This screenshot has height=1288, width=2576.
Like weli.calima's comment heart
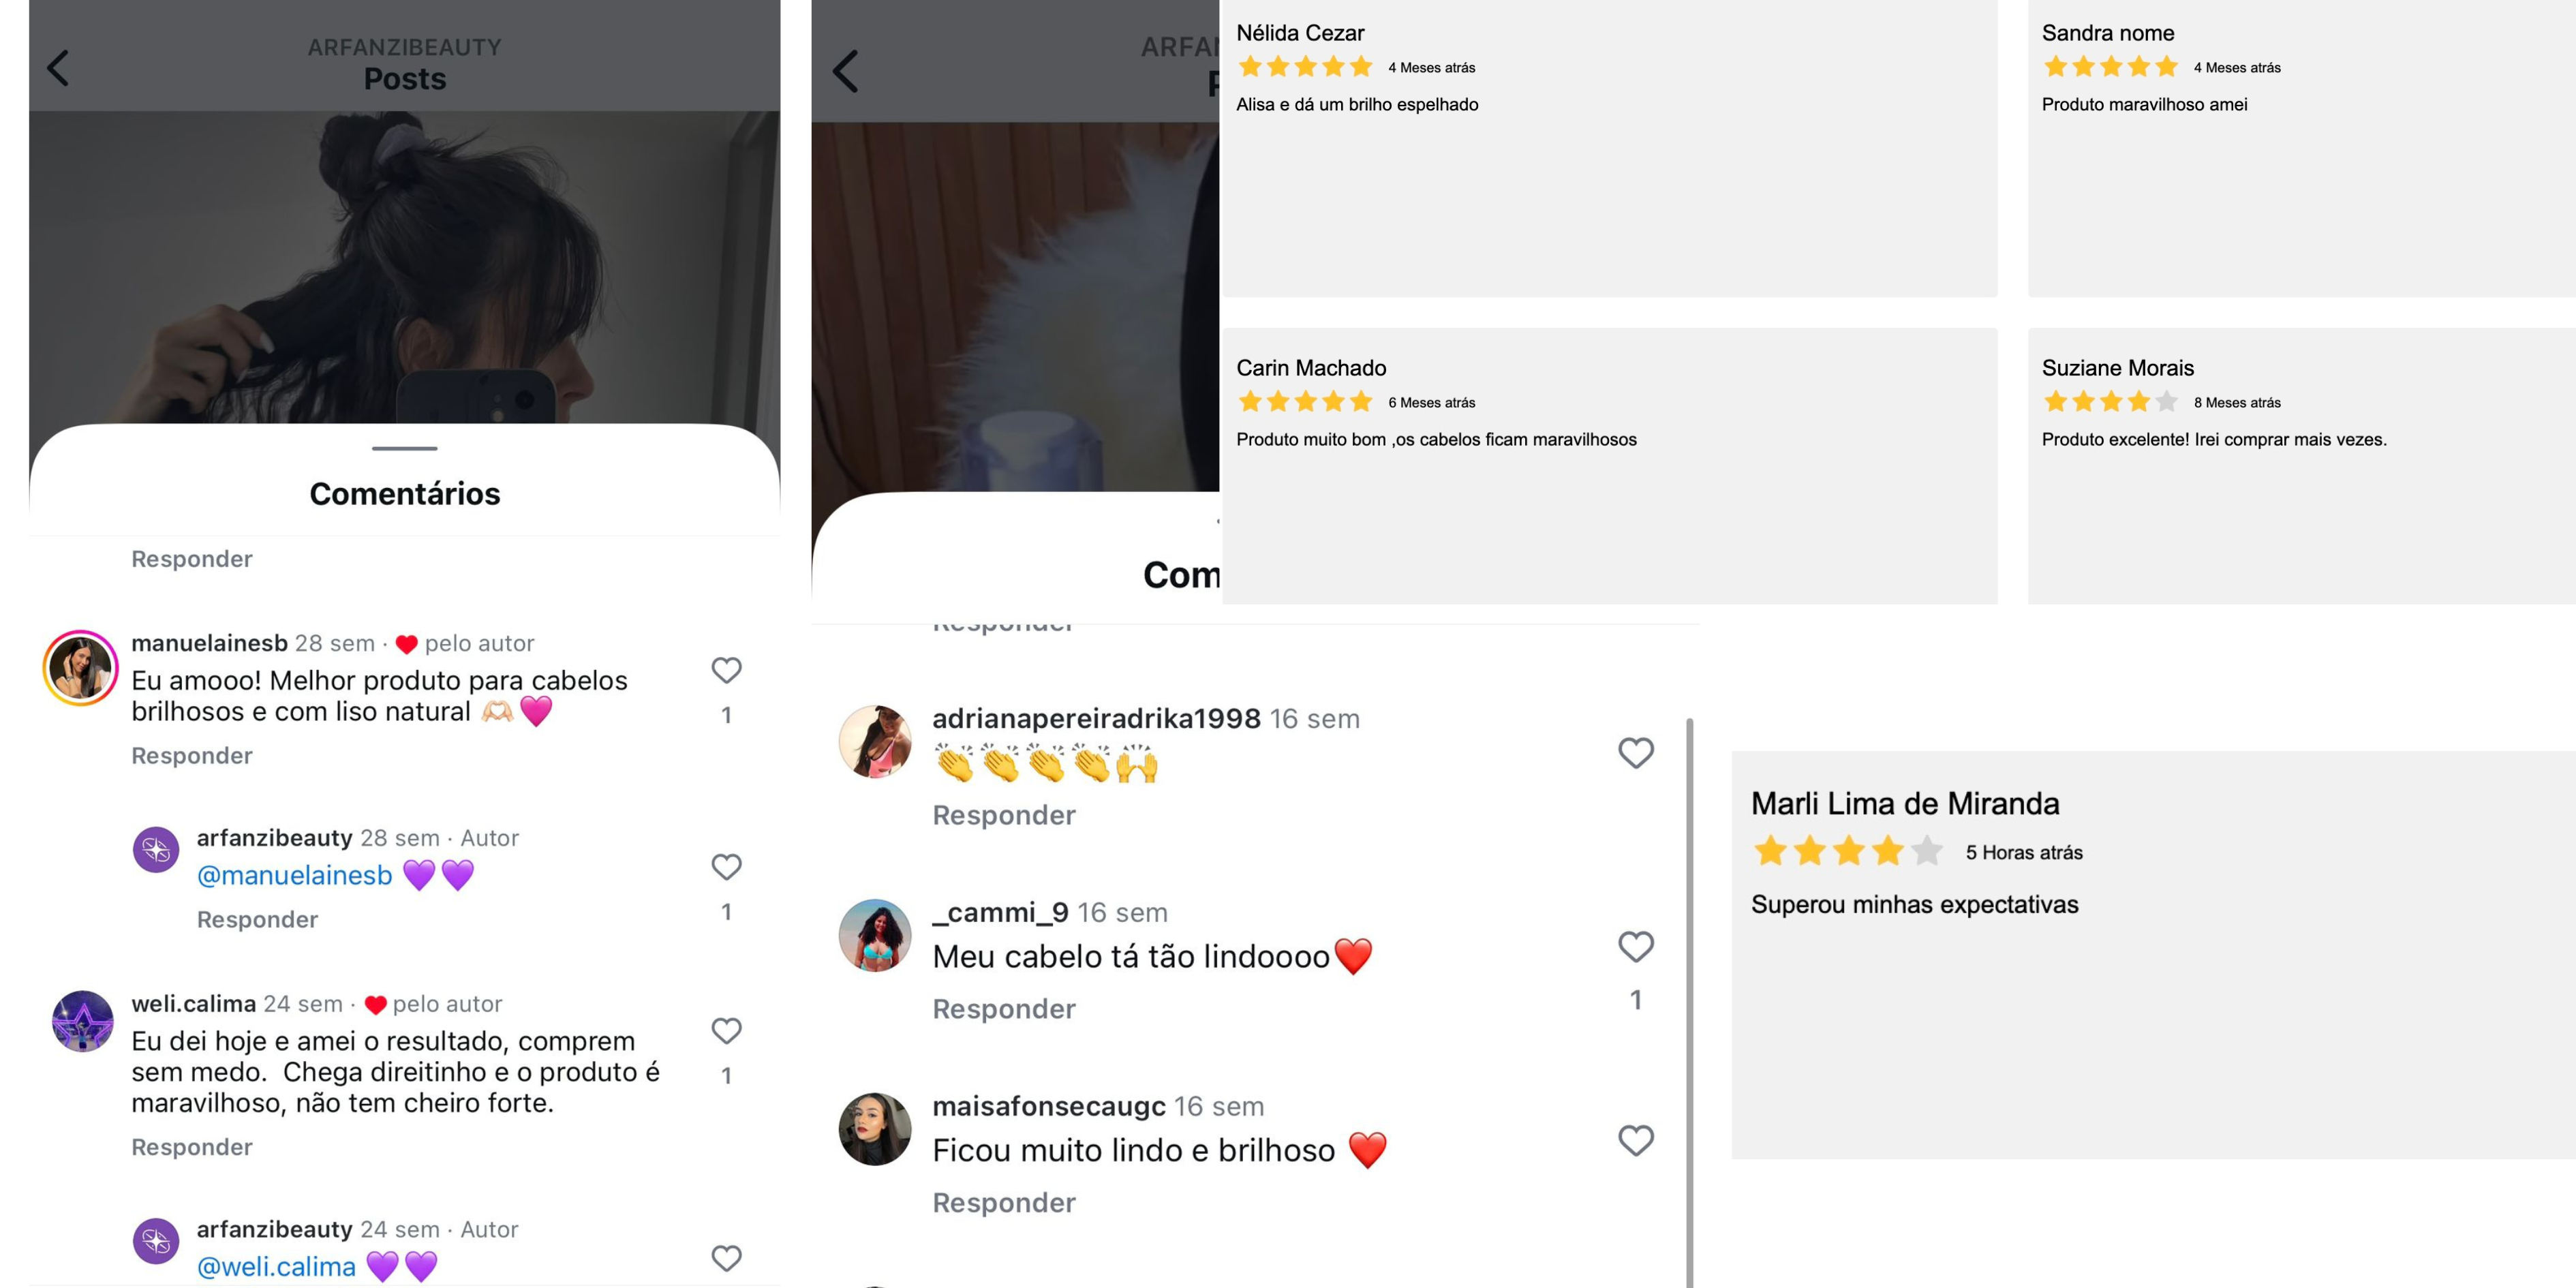pyautogui.click(x=726, y=1030)
